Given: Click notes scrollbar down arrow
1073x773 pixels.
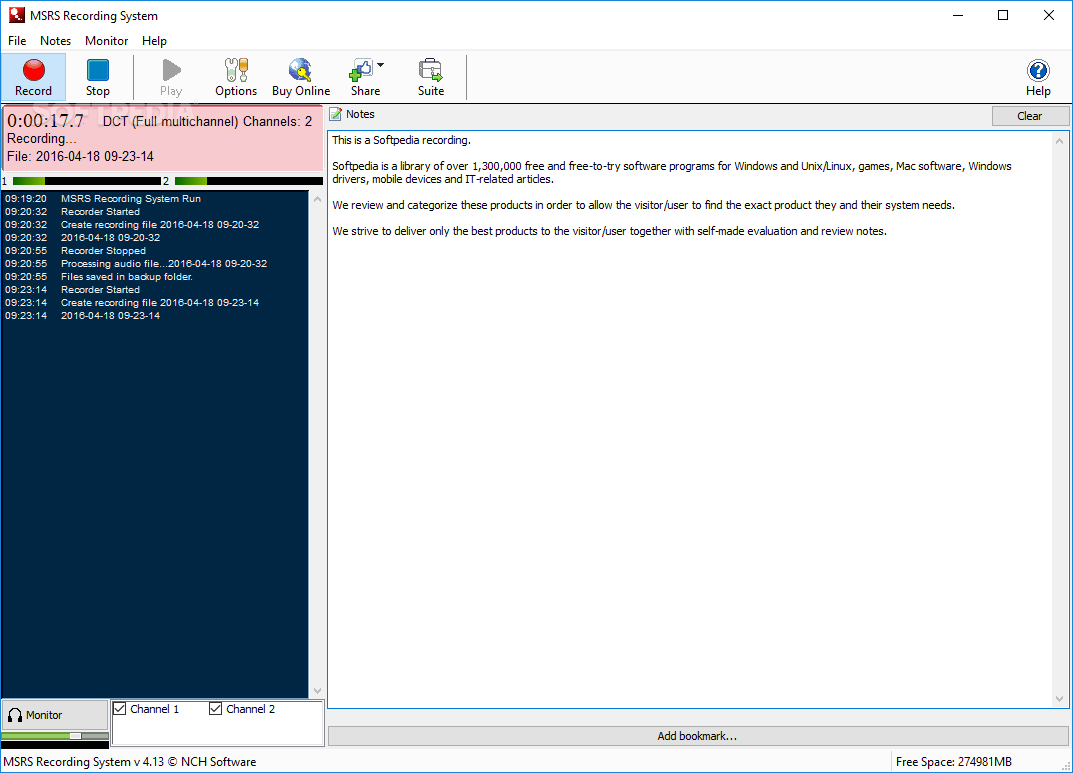Looking at the screenshot, I should [1059, 698].
